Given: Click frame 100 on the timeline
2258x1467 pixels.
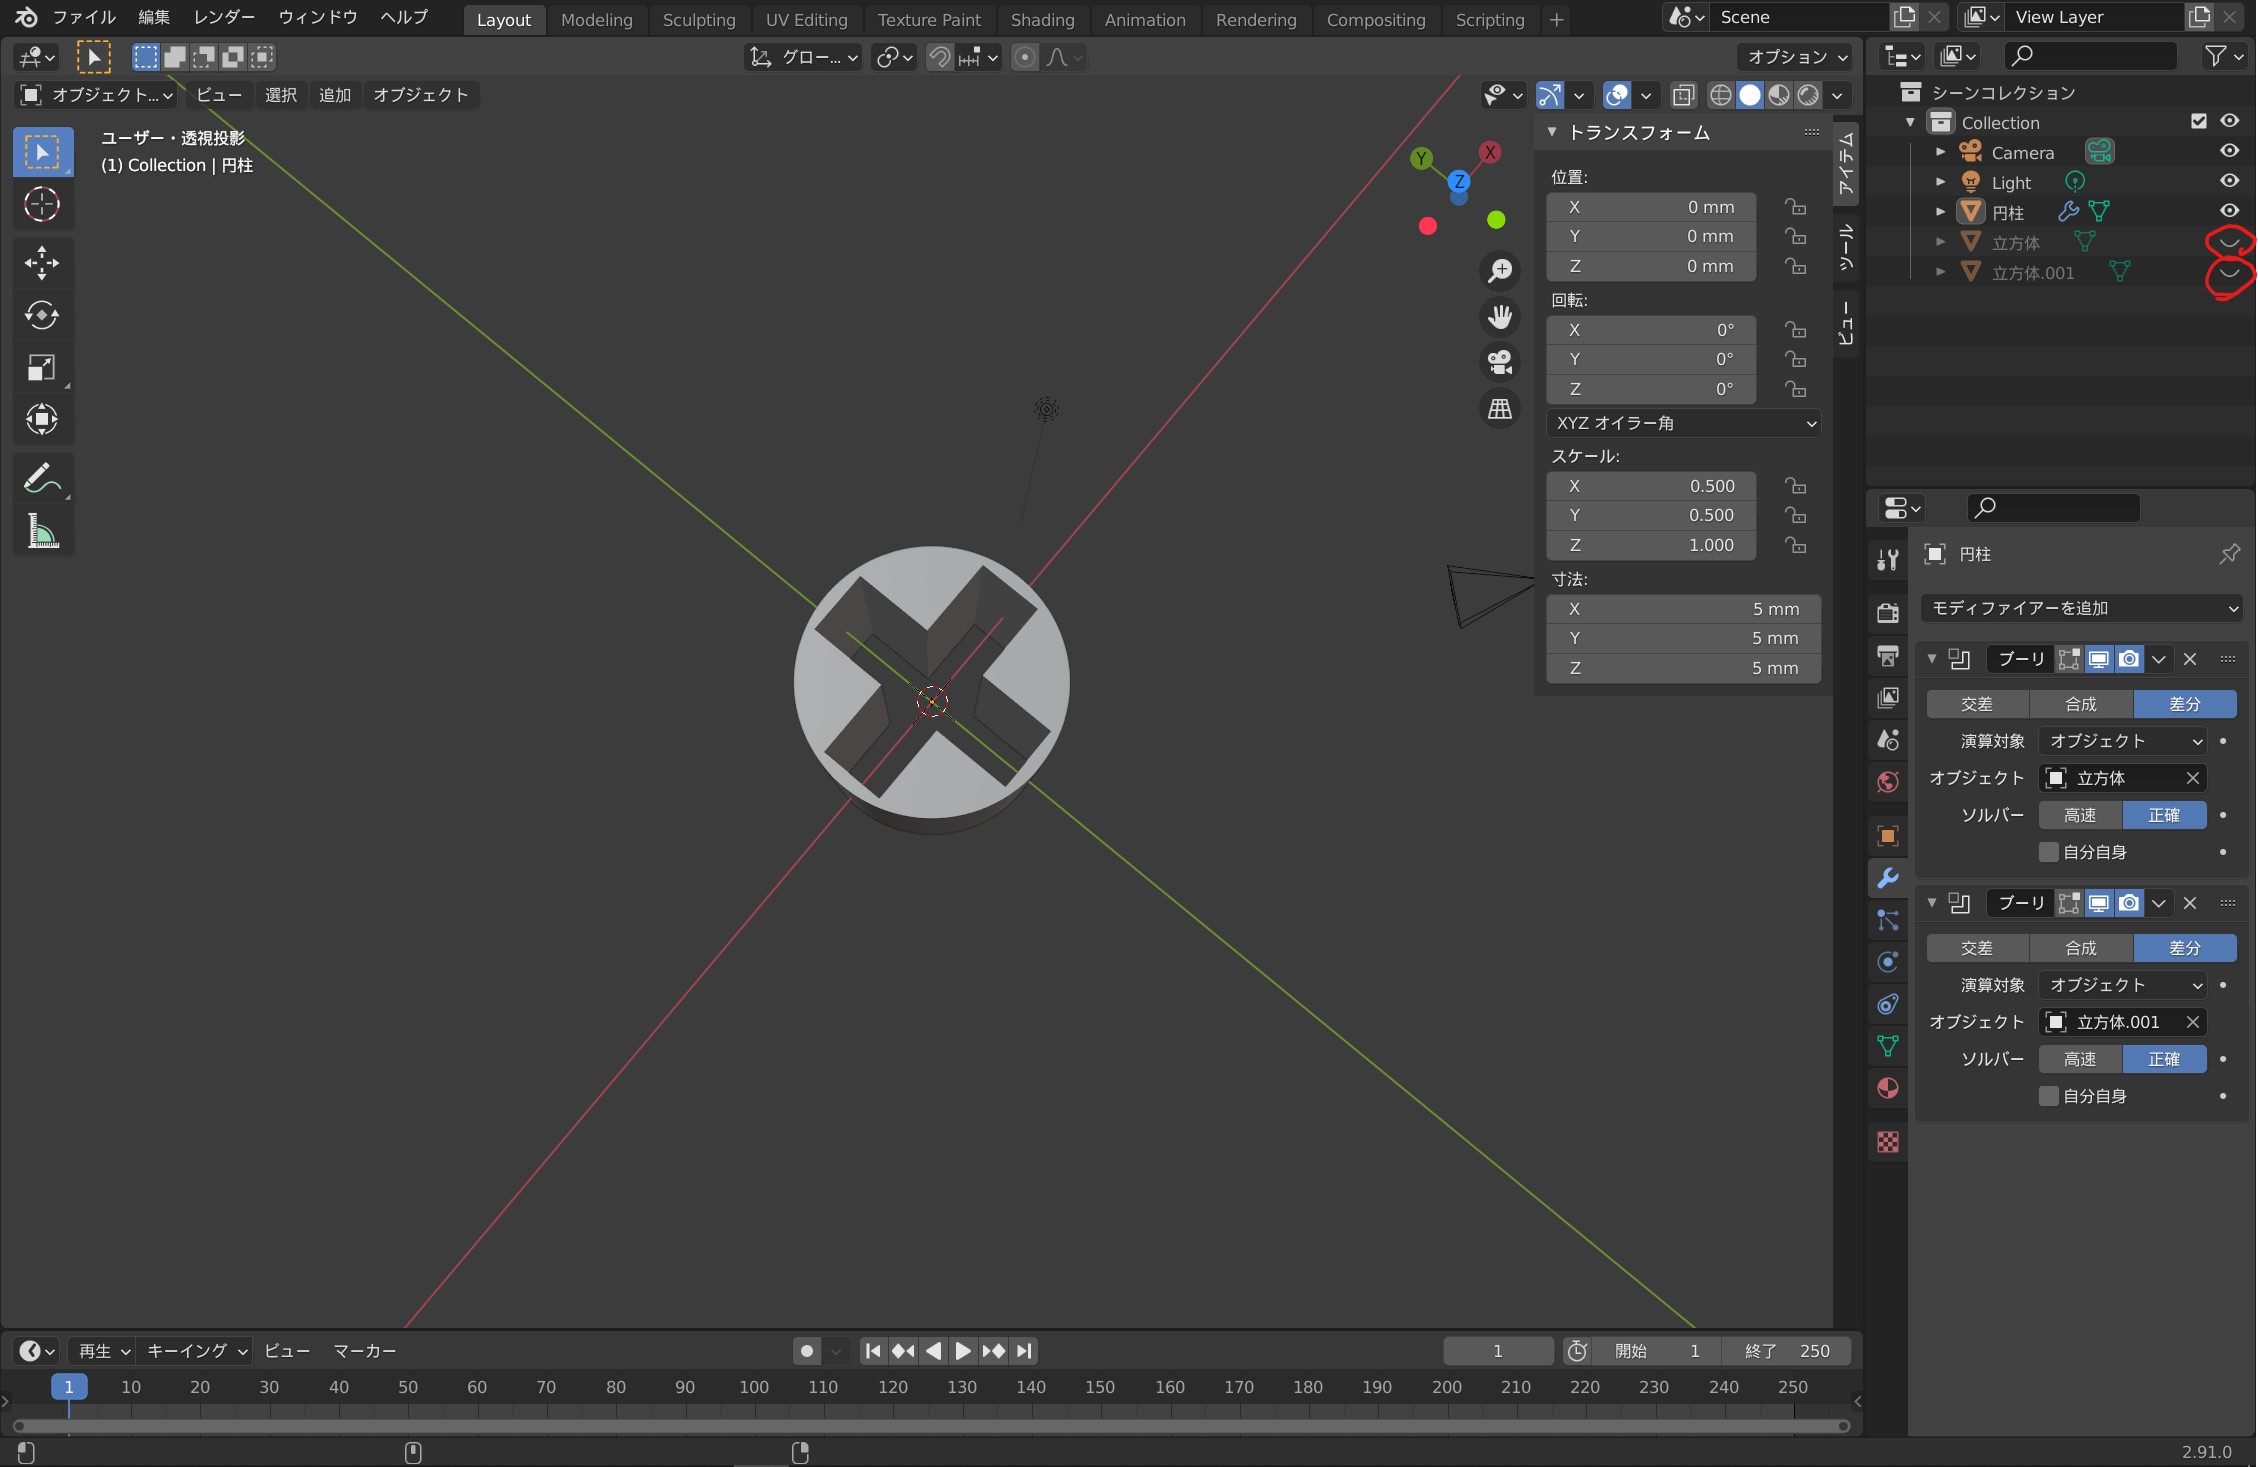Looking at the screenshot, I should click(754, 1387).
